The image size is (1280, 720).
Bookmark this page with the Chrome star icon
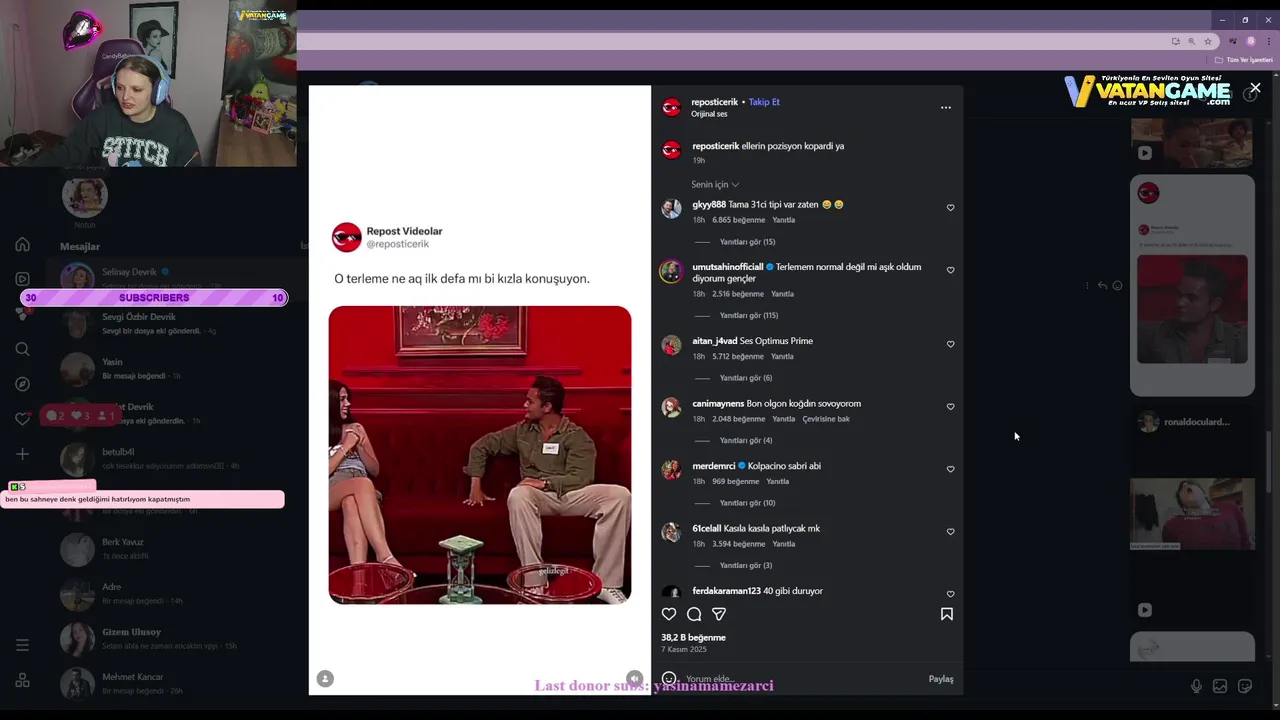(1208, 41)
